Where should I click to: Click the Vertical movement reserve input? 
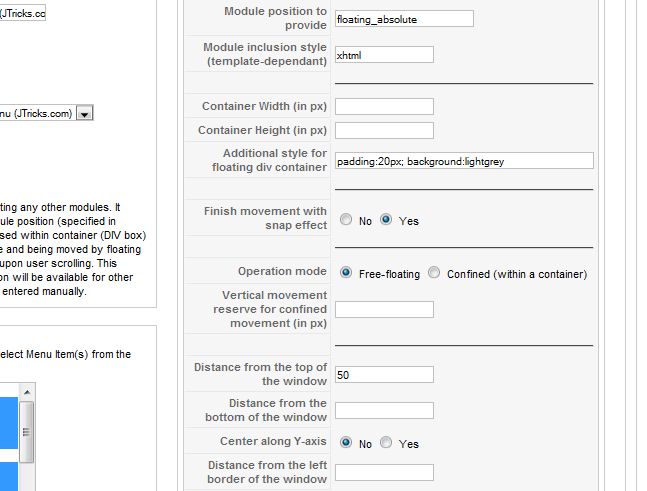(x=384, y=309)
